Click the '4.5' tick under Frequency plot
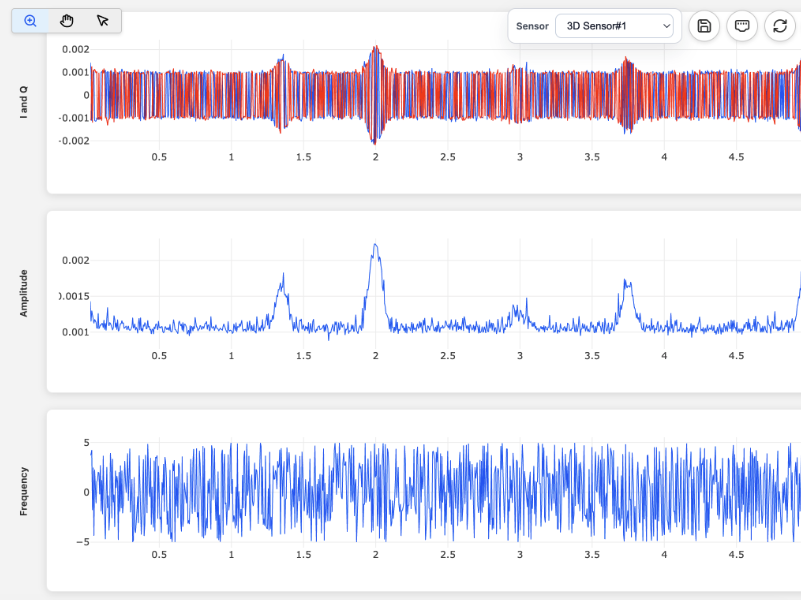This screenshot has height=600, width=801. pos(736,555)
